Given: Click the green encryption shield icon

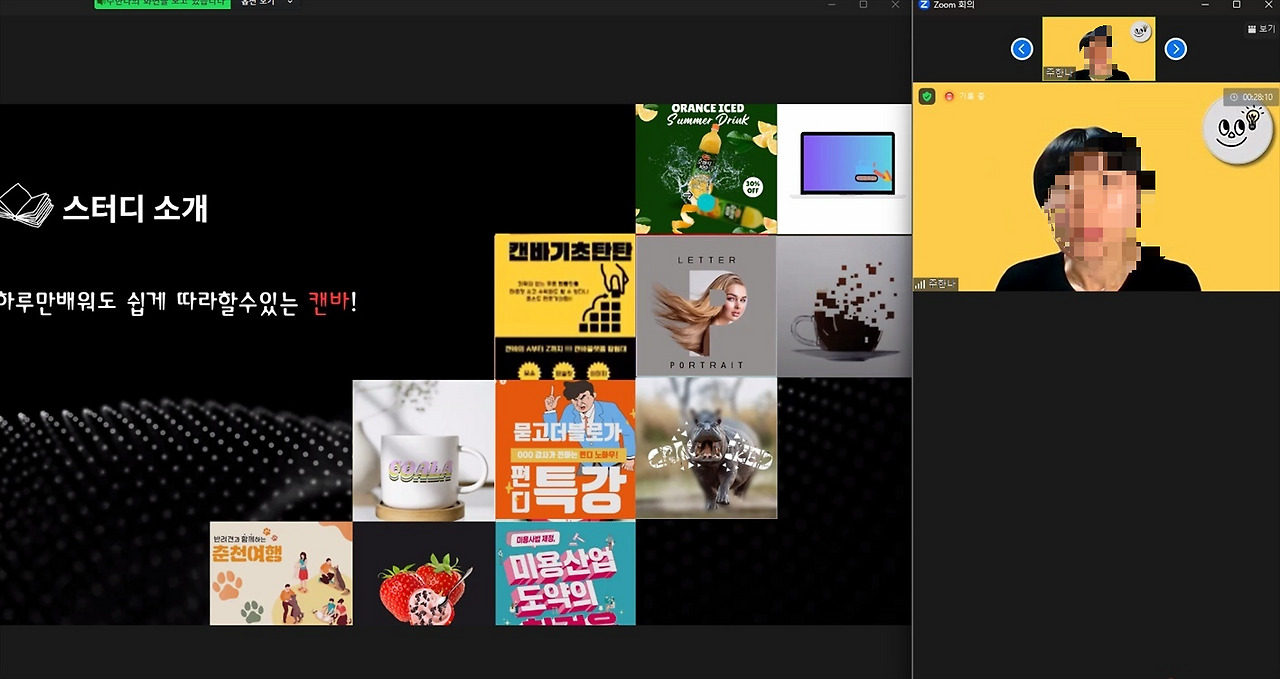Looking at the screenshot, I should pos(927,96).
